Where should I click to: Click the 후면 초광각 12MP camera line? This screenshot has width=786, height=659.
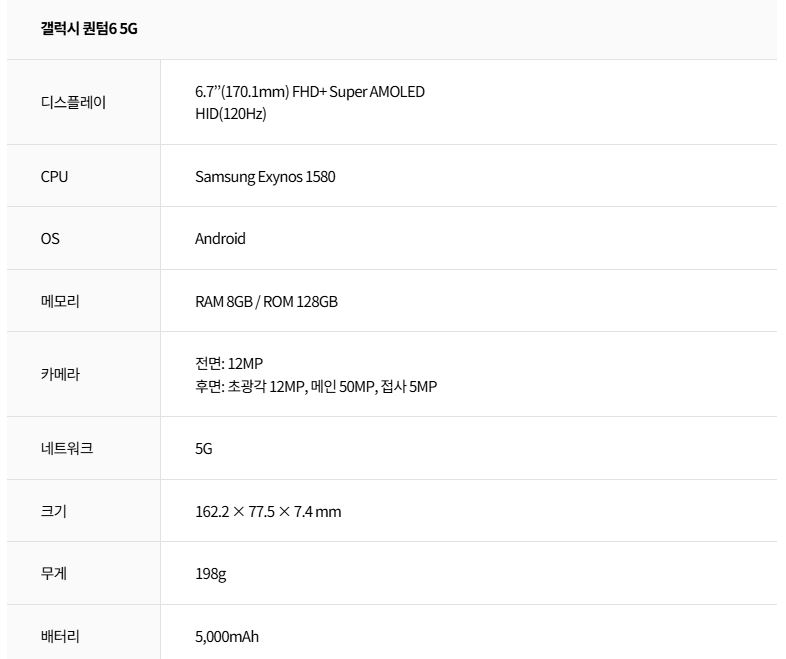tap(315, 387)
